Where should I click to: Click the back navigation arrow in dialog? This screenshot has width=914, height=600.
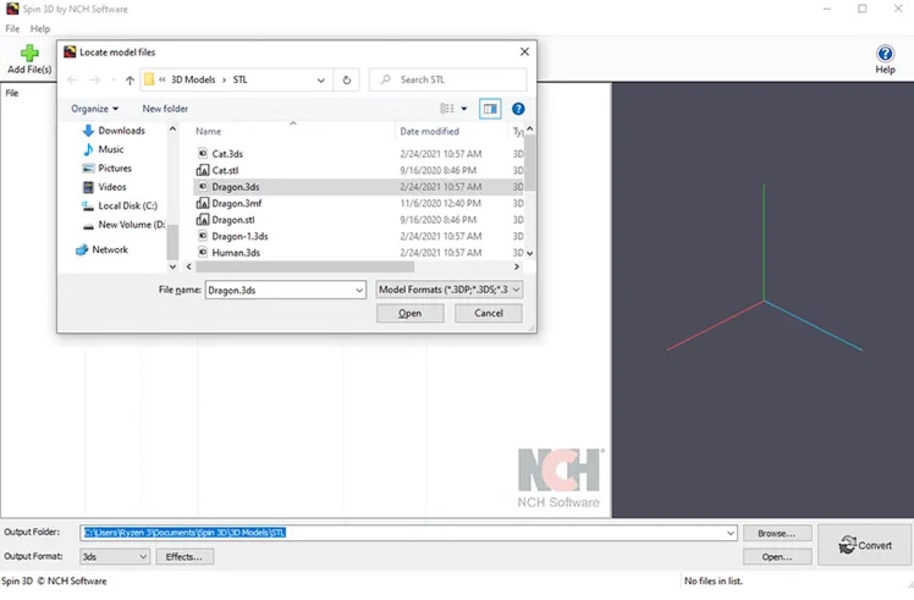pos(72,80)
